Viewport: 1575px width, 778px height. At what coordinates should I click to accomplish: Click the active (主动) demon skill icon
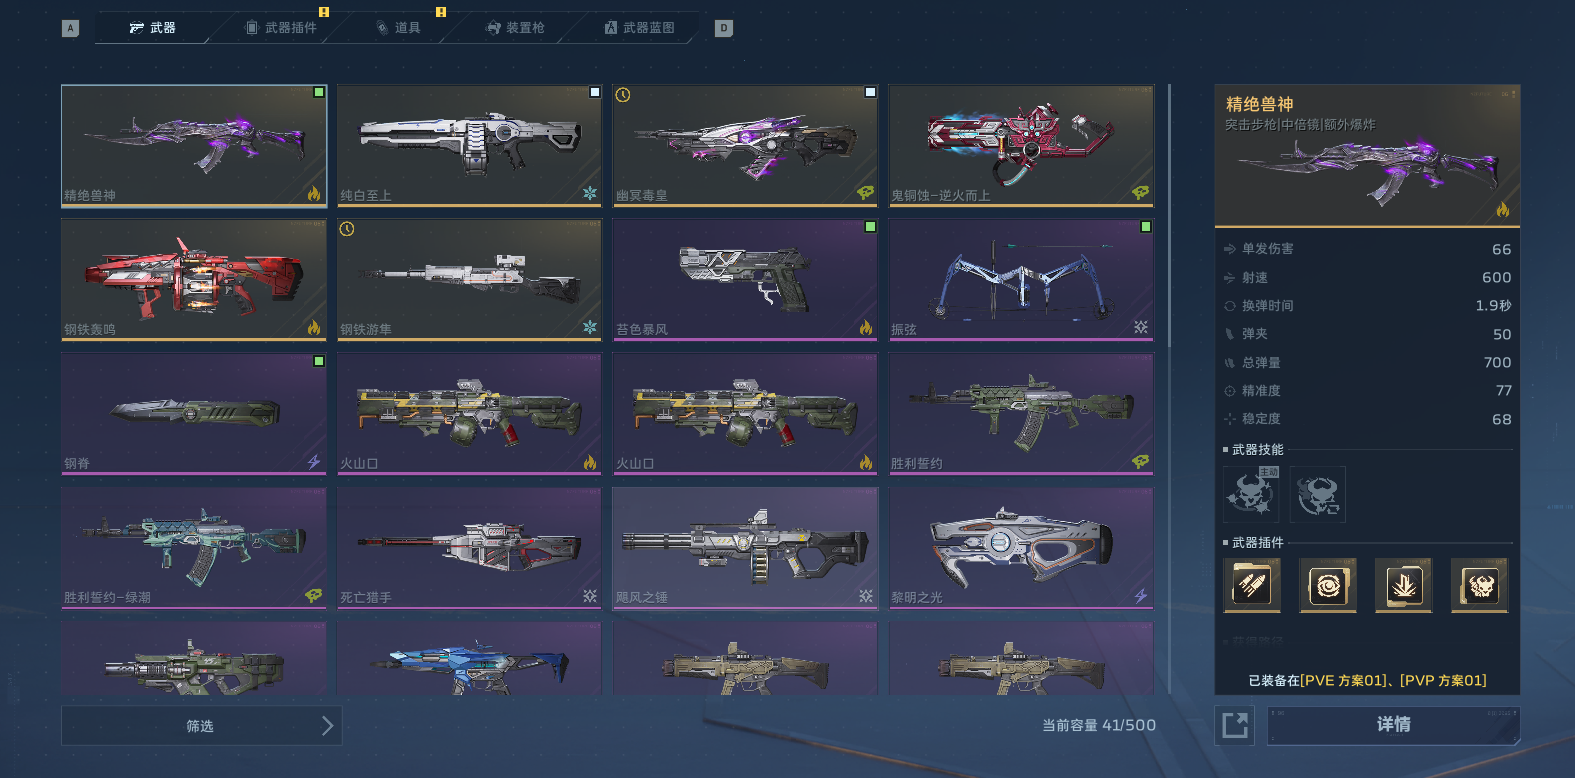(1252, 494)
